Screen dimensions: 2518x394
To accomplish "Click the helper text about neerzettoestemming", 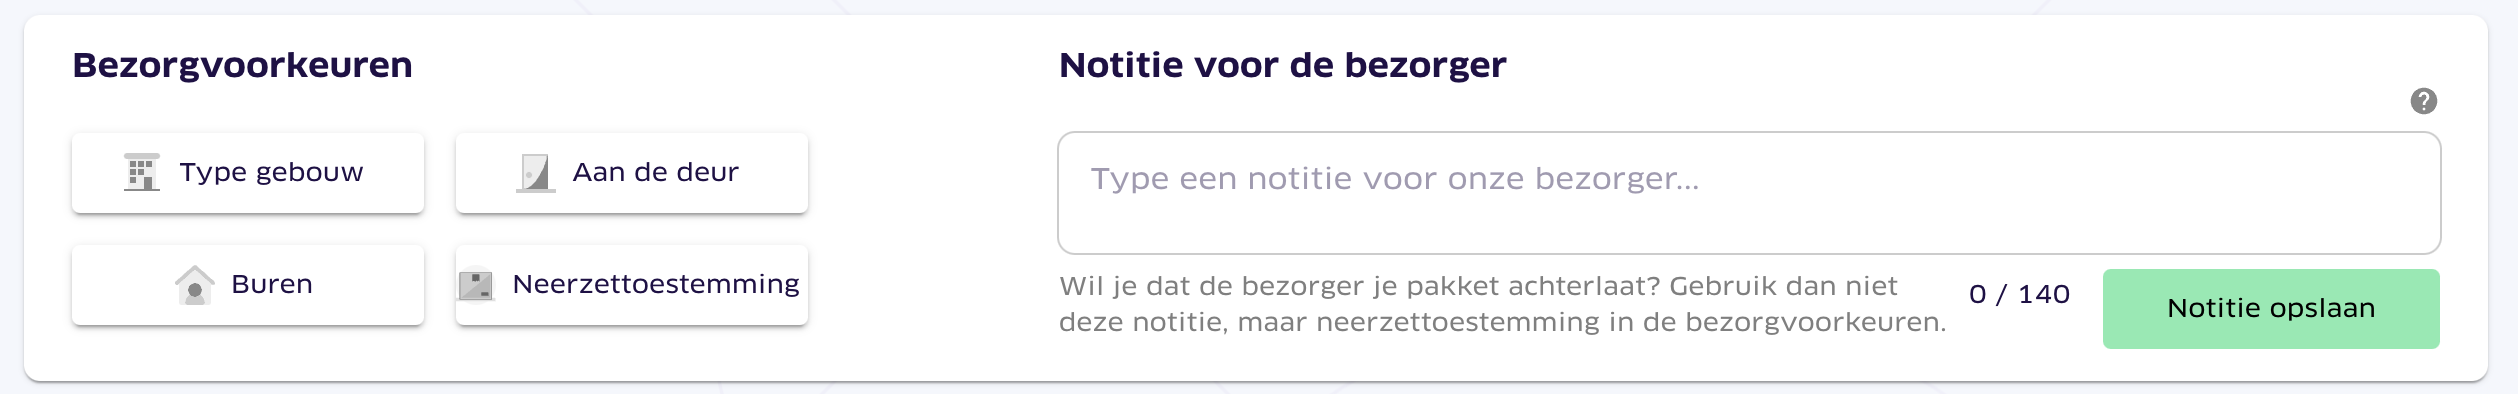I will [1502, 304].
